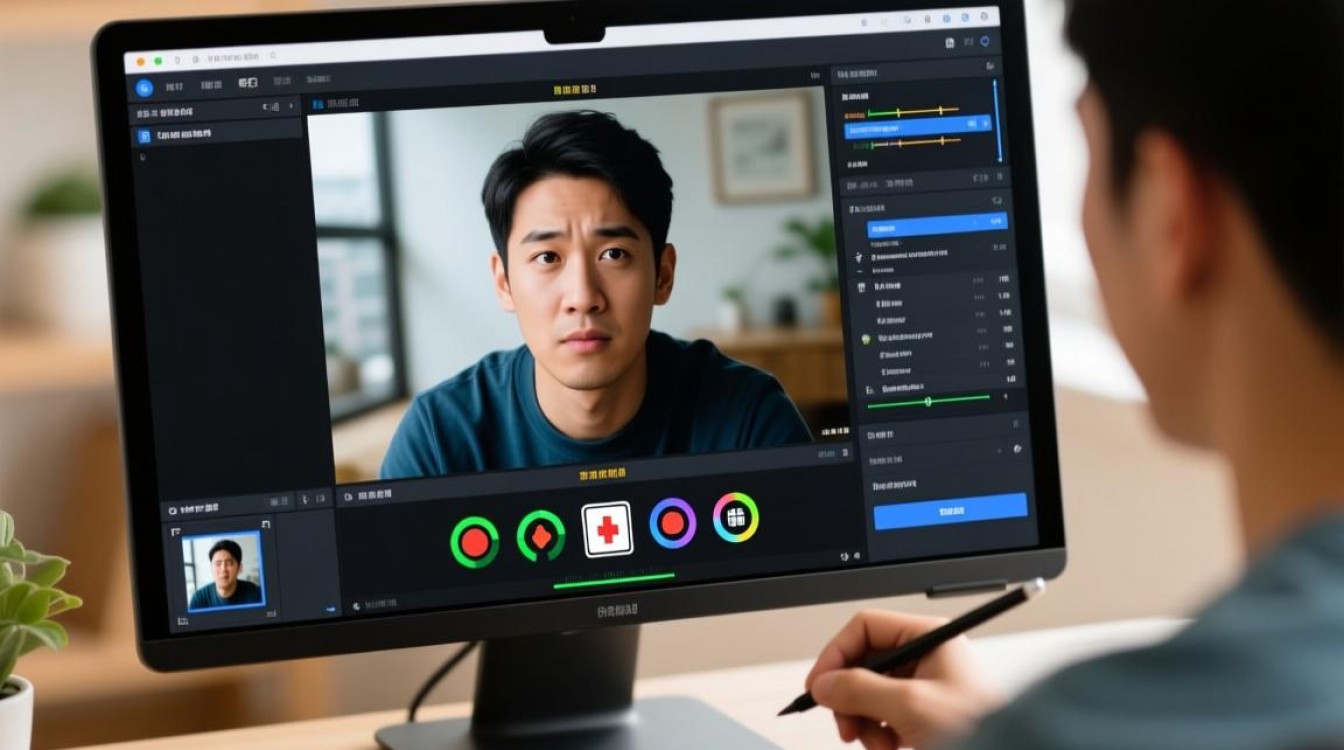Click the green ring icon with red diamond
1344x750 pixels.
tap(540, 536)
